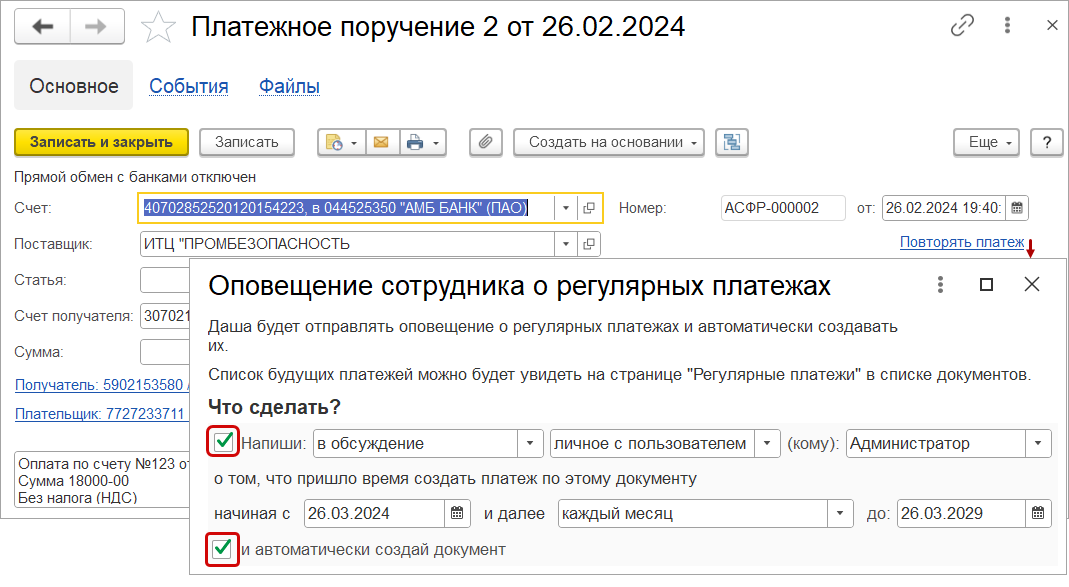This screenshot has height=587, width=1069.
Task: Toggle the и автоматически создай документ checkbox
Action: click(222, 549)
